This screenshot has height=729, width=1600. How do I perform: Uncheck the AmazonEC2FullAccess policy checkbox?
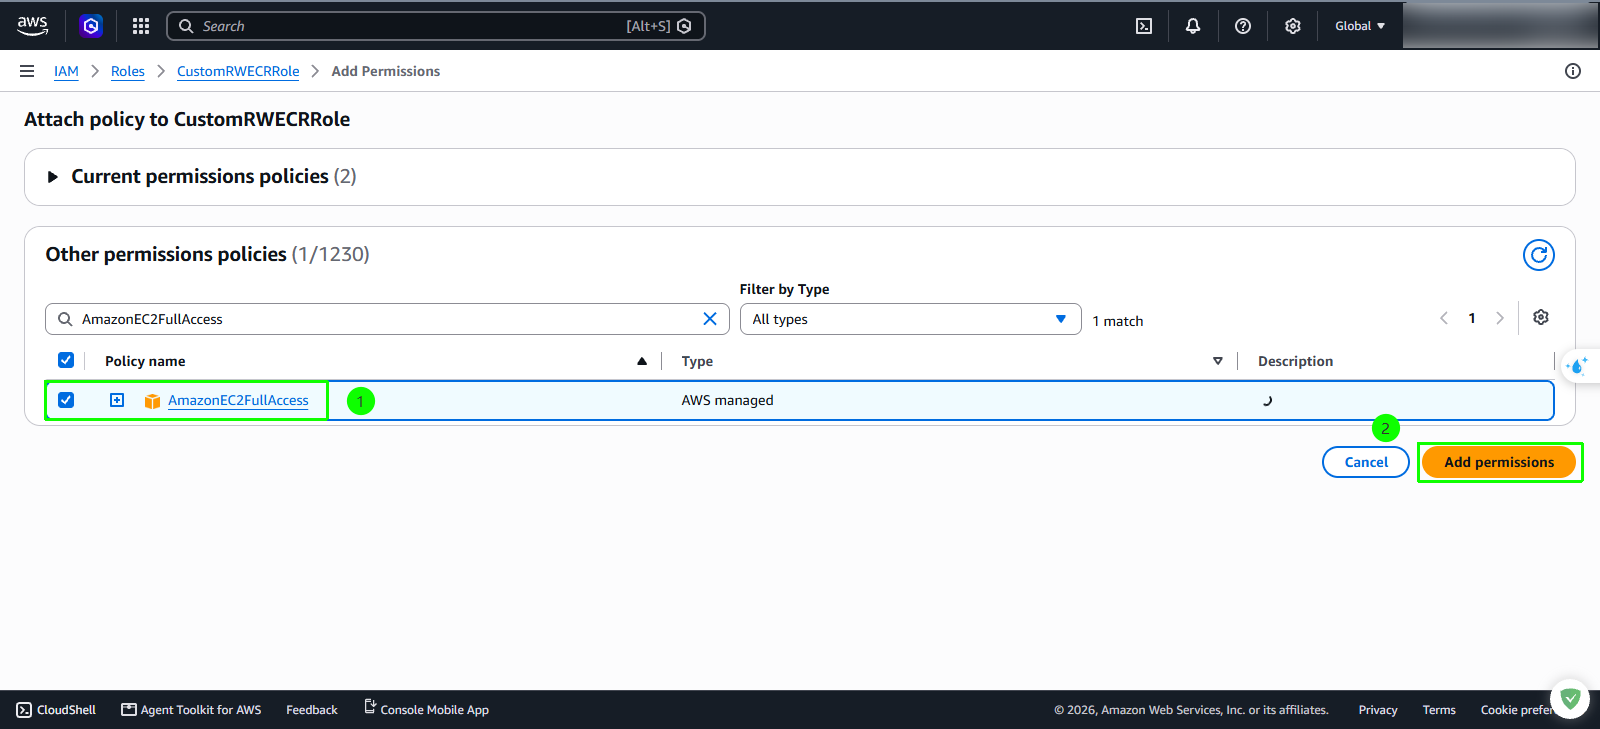(x=66, y=400)
